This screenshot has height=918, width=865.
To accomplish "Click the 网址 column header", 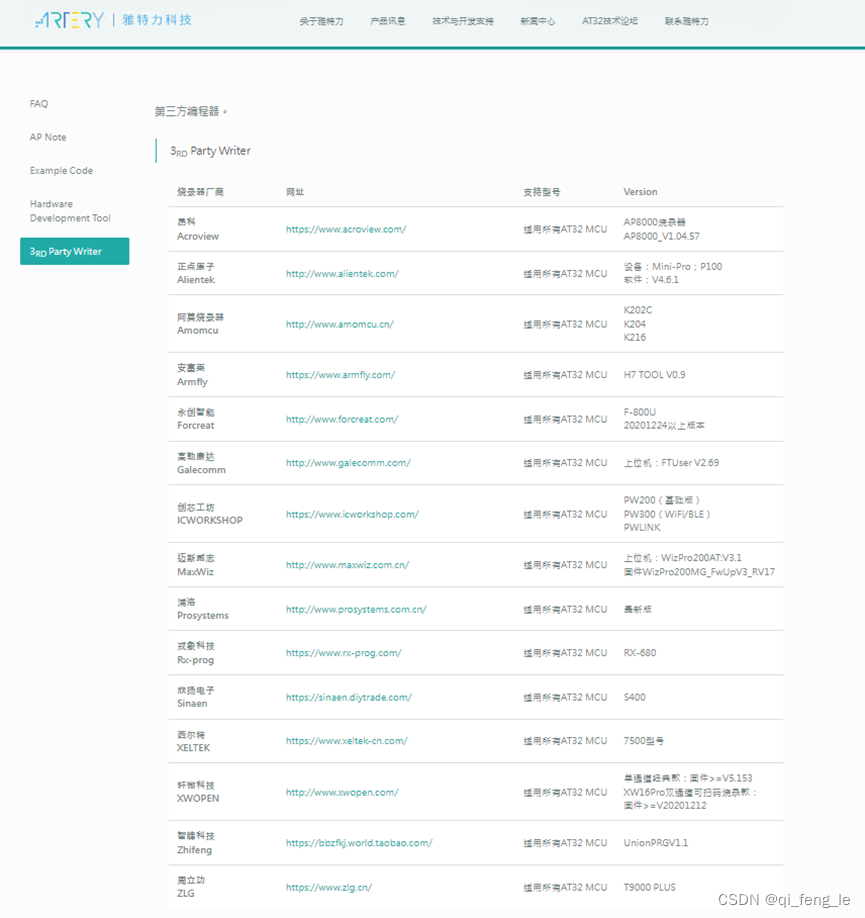I will pos(295,191).
